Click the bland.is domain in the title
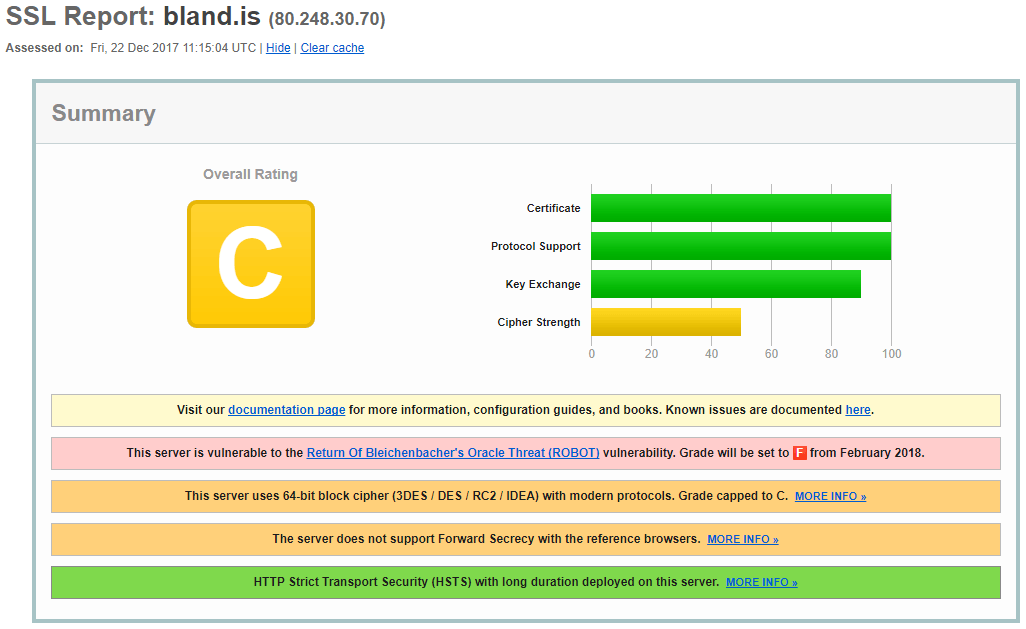 [212, 16]
